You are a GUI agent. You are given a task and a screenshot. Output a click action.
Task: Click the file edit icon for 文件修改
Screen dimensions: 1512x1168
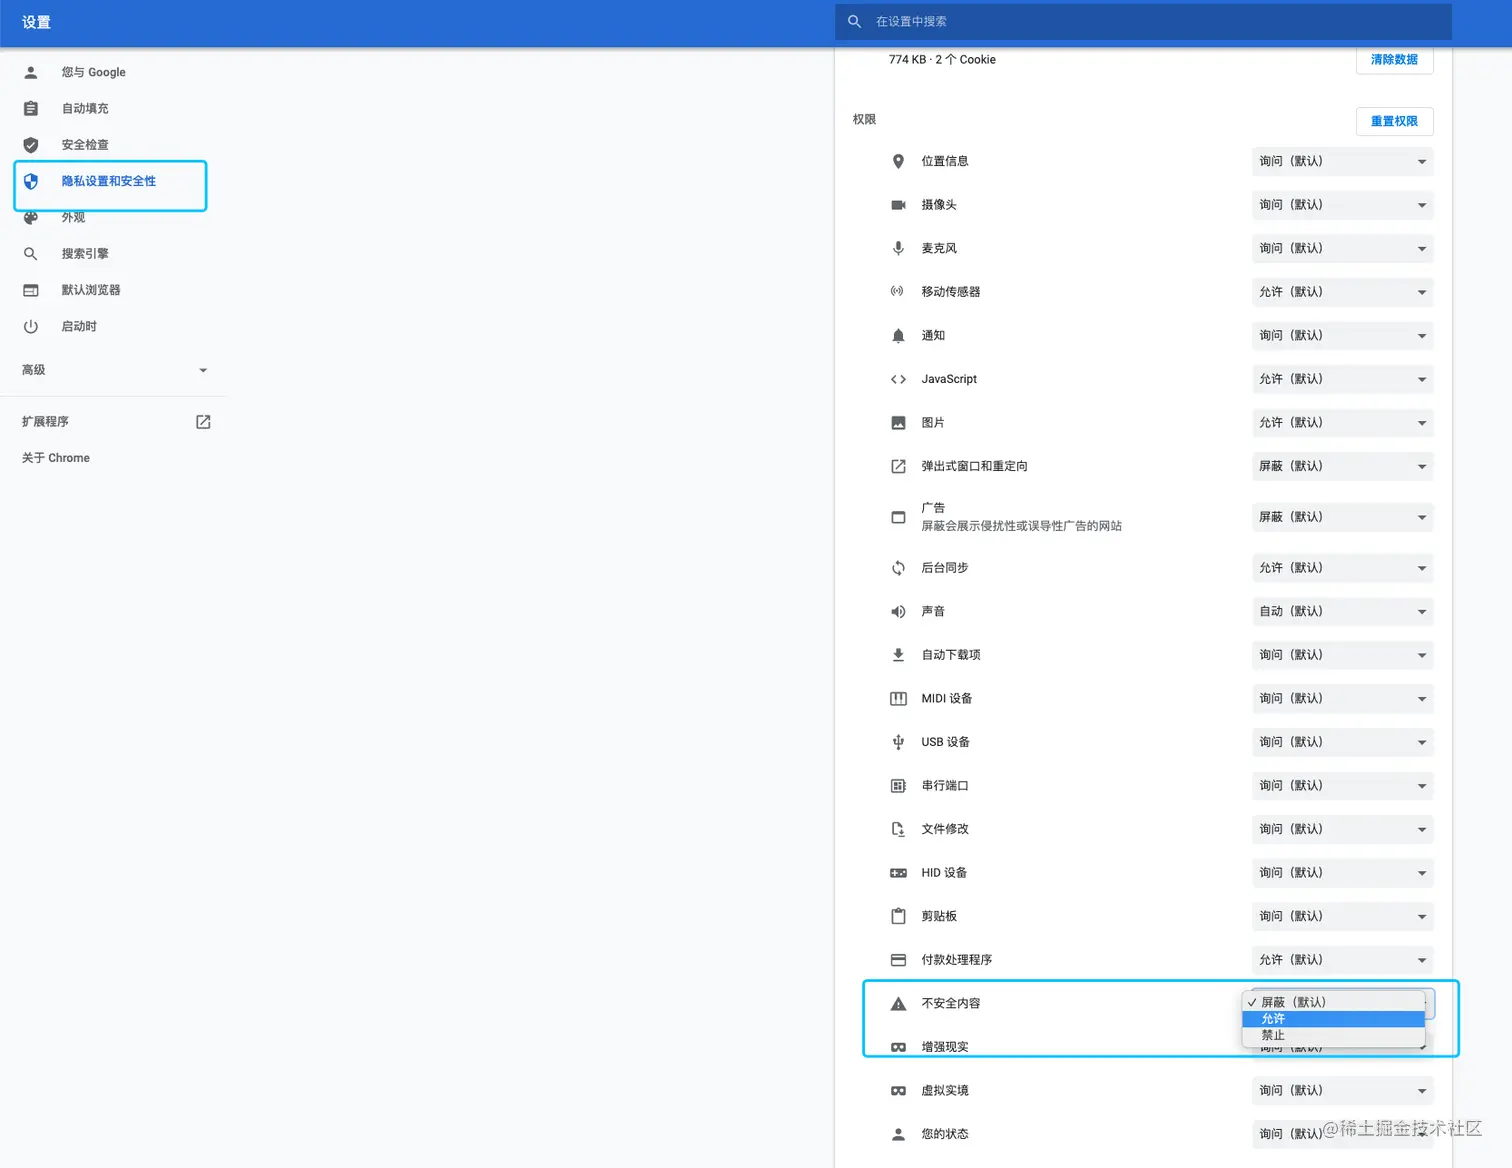(898, 829)
